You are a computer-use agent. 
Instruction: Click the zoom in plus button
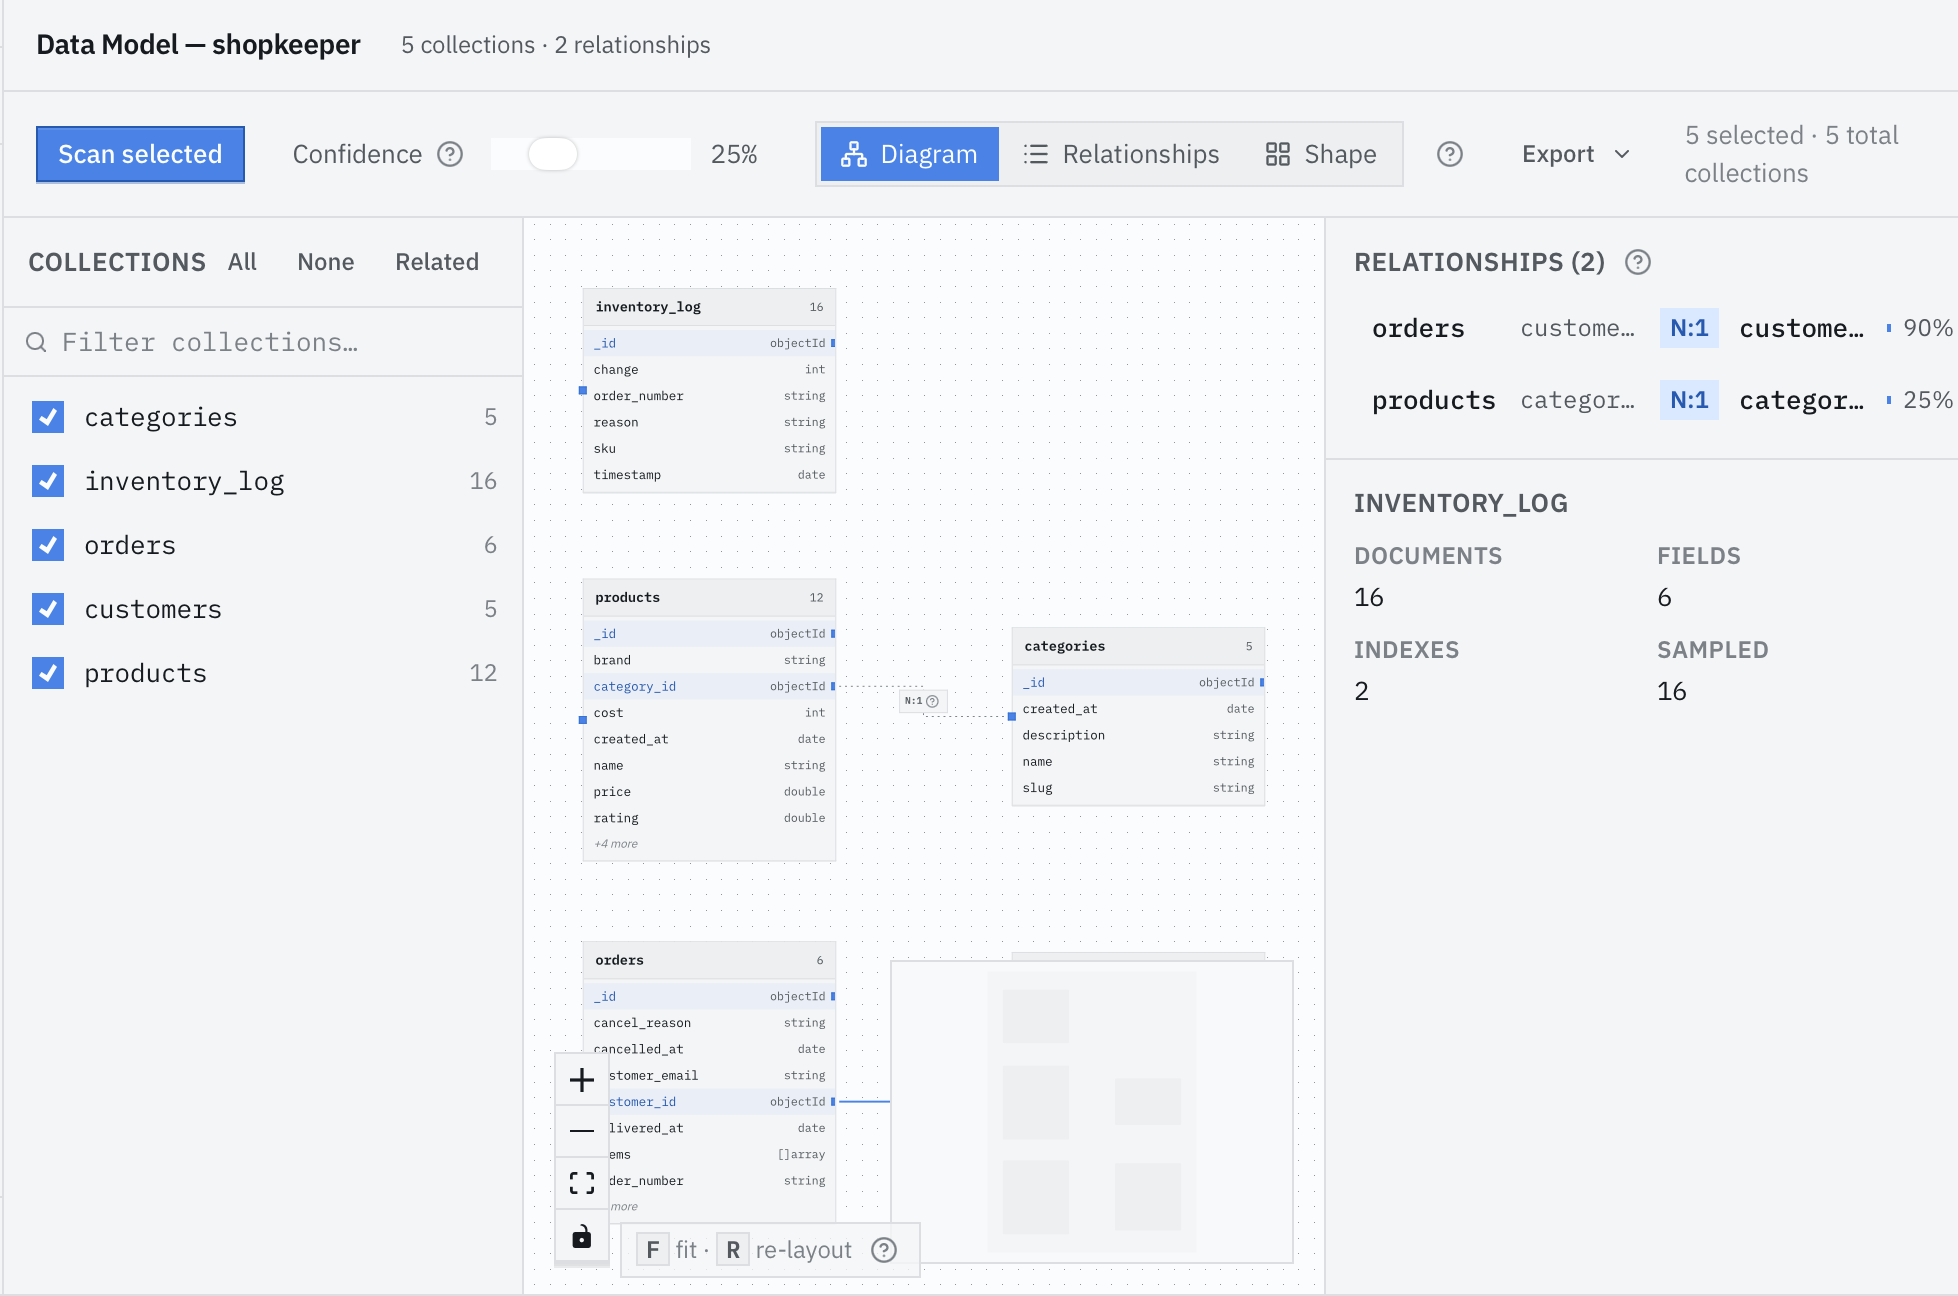coord(582,1080)
